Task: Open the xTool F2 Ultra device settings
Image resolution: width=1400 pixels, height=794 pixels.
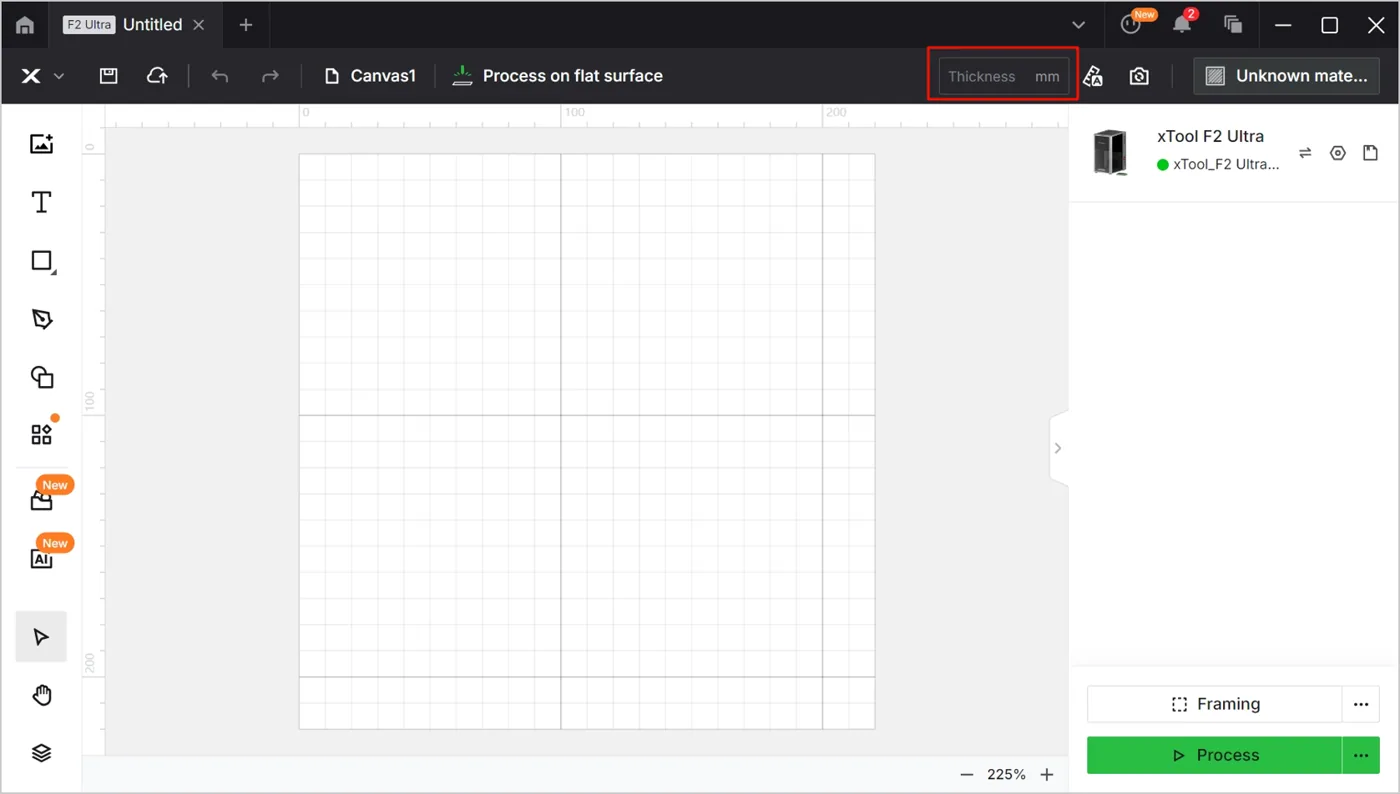Action: [1338, 153]
